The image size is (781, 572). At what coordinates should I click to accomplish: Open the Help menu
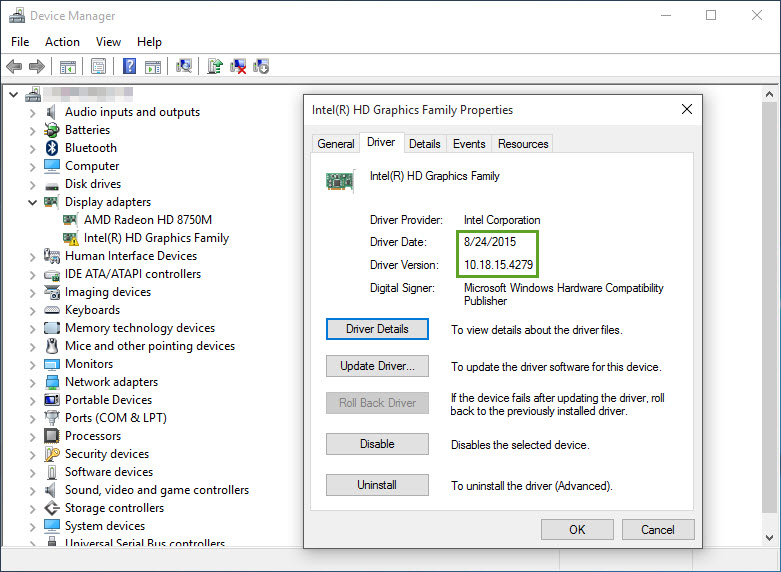(x=149, y=42)
